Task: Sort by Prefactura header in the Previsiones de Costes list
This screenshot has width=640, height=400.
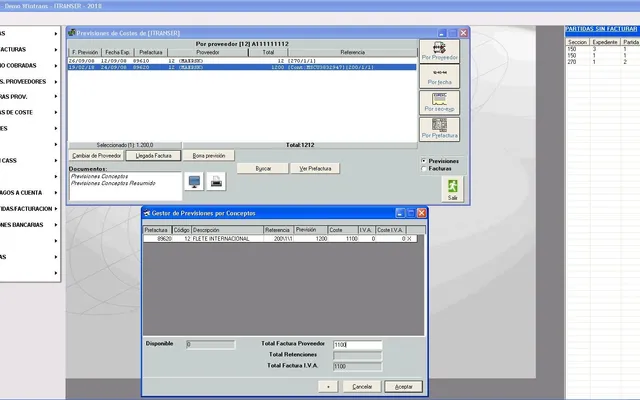Action: coord(151,52)
